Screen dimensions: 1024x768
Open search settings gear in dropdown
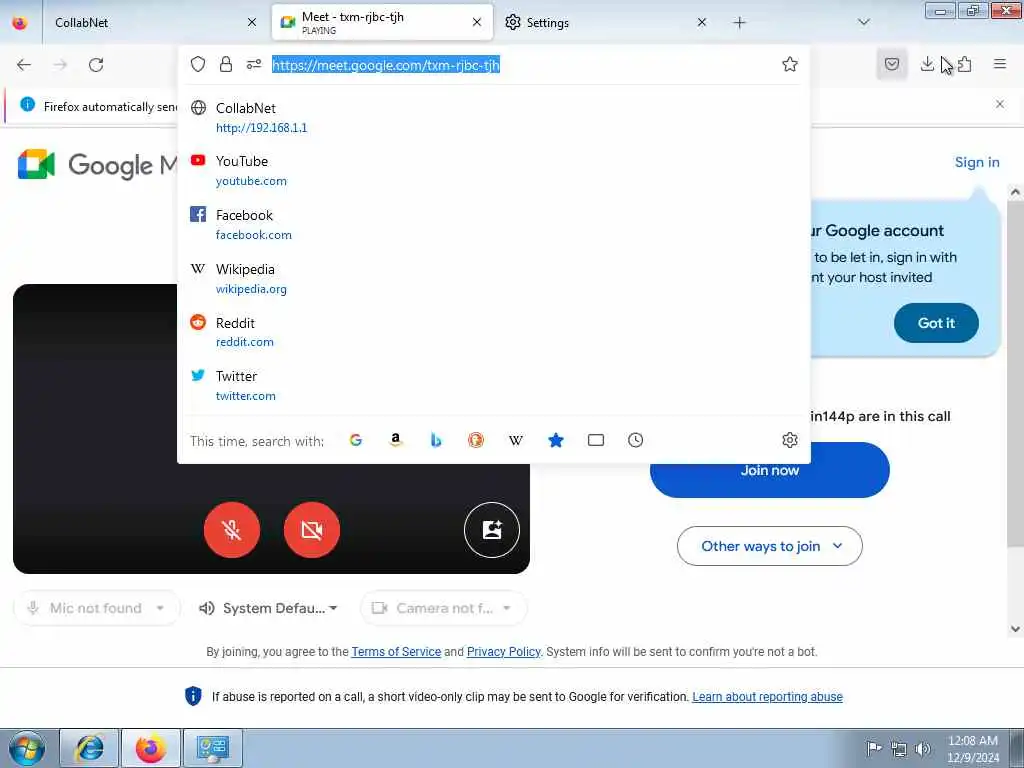coord(790,440)
